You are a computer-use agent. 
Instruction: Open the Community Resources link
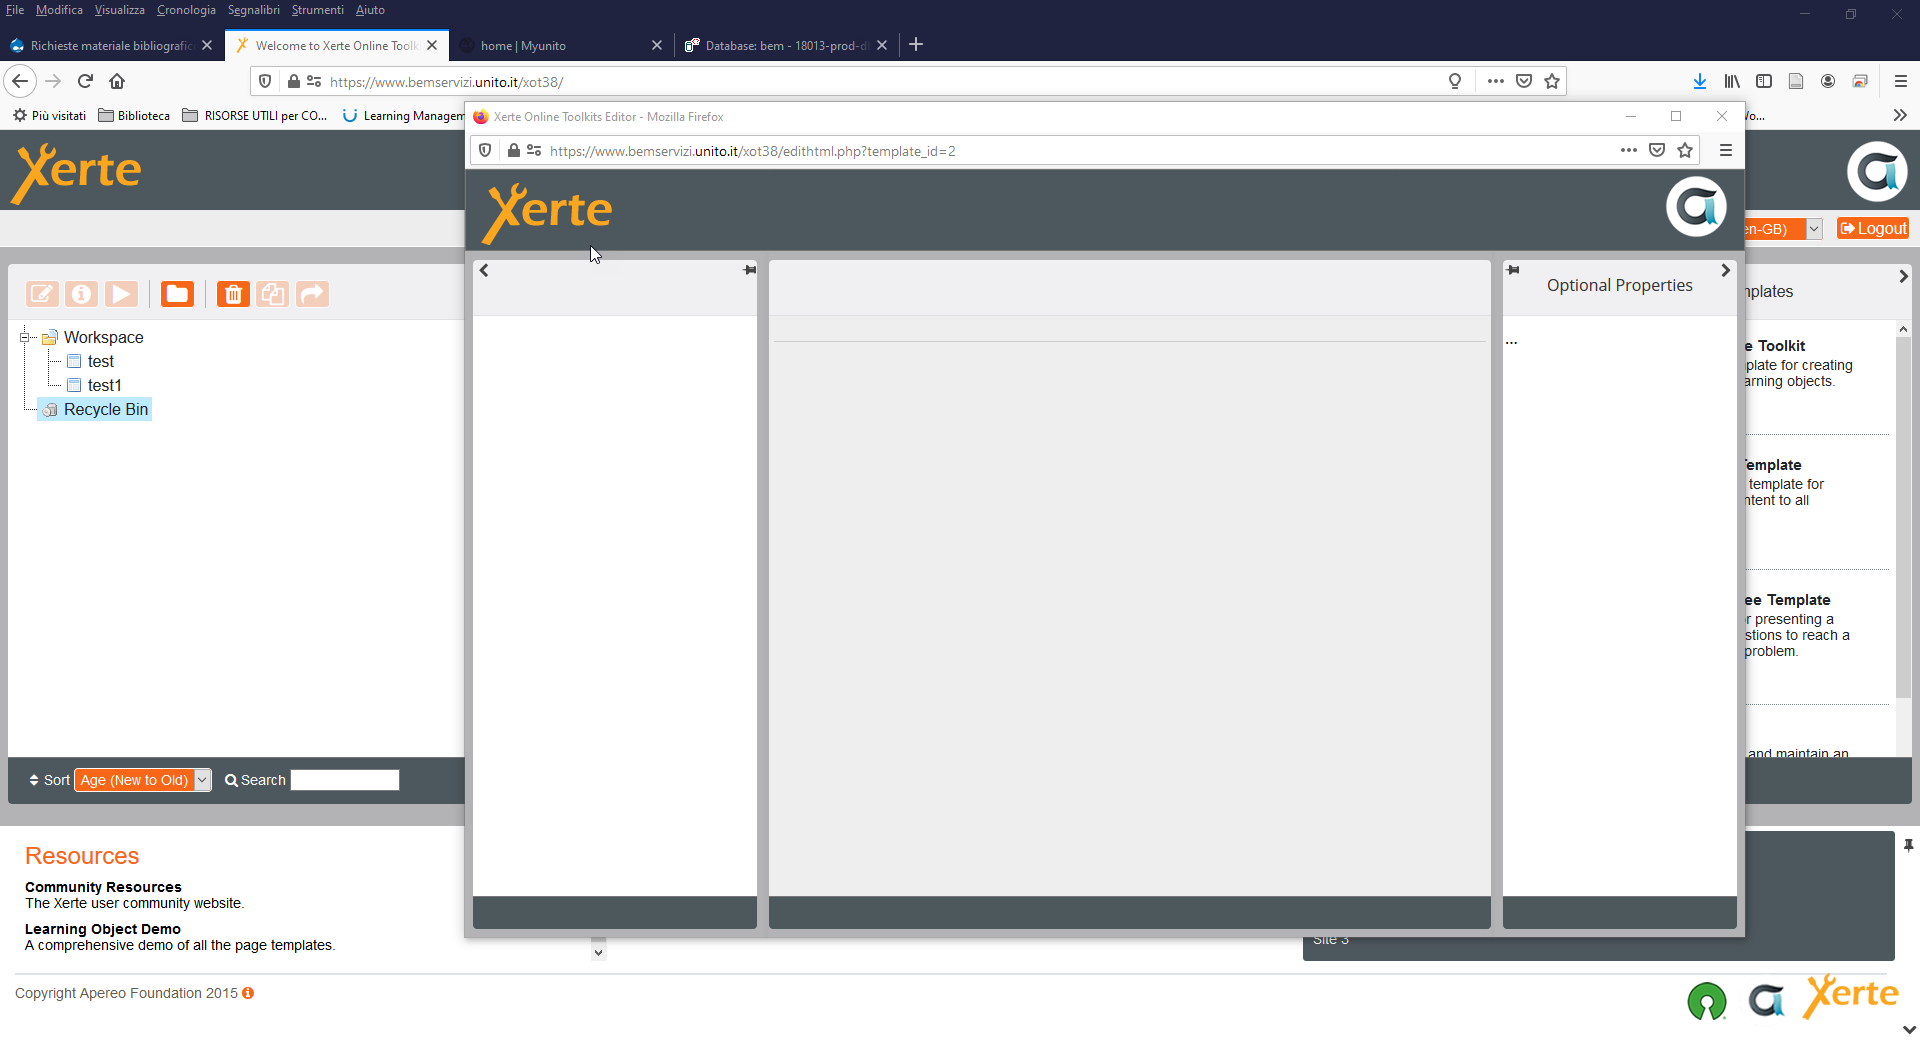tap(103, 887)
